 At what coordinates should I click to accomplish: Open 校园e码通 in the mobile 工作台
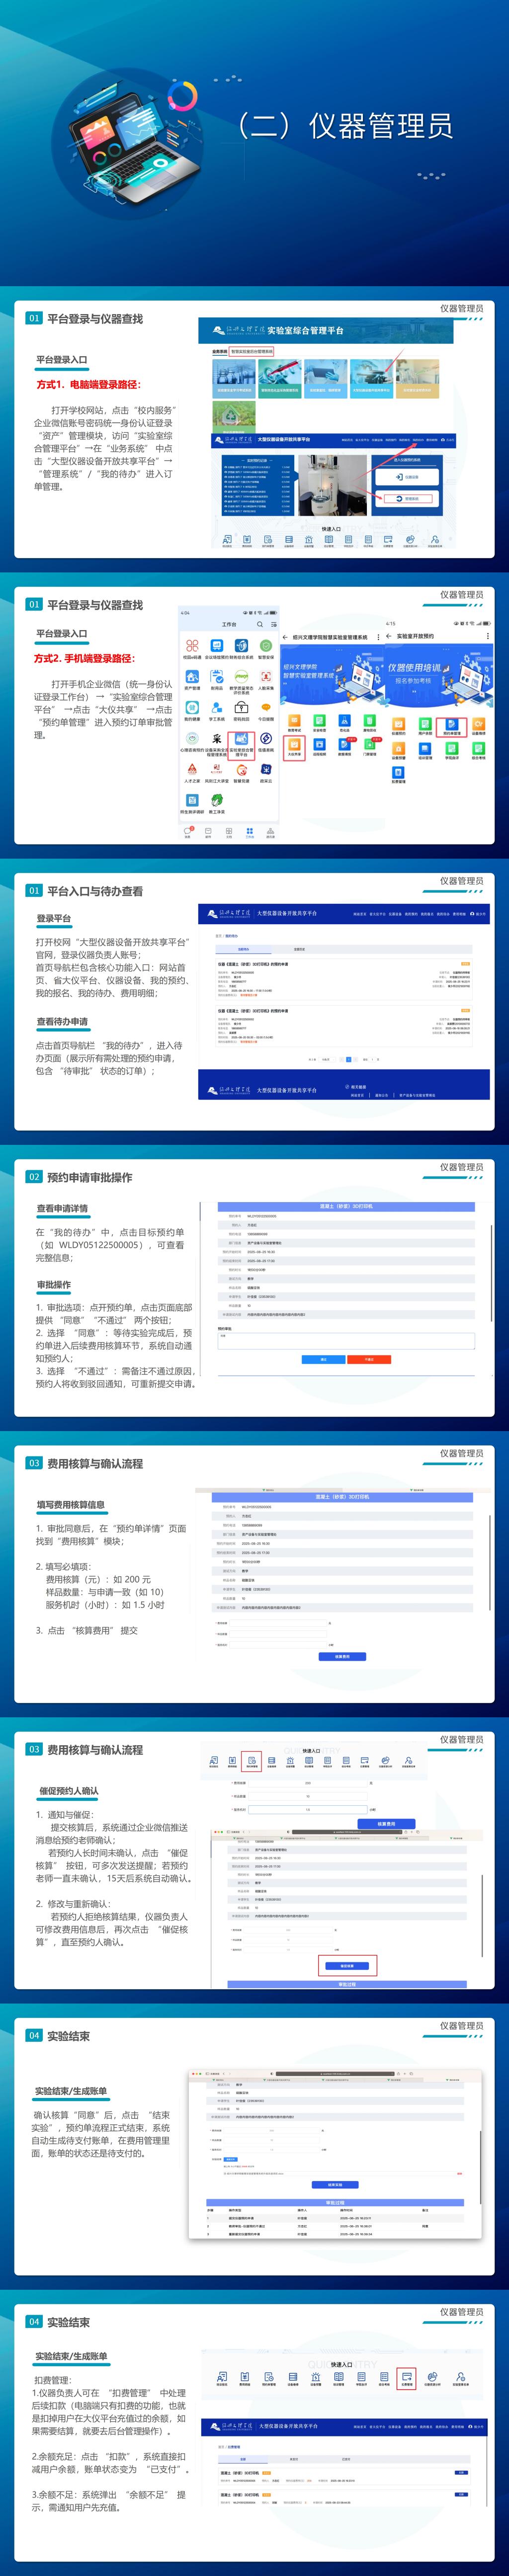click(191, 648)
